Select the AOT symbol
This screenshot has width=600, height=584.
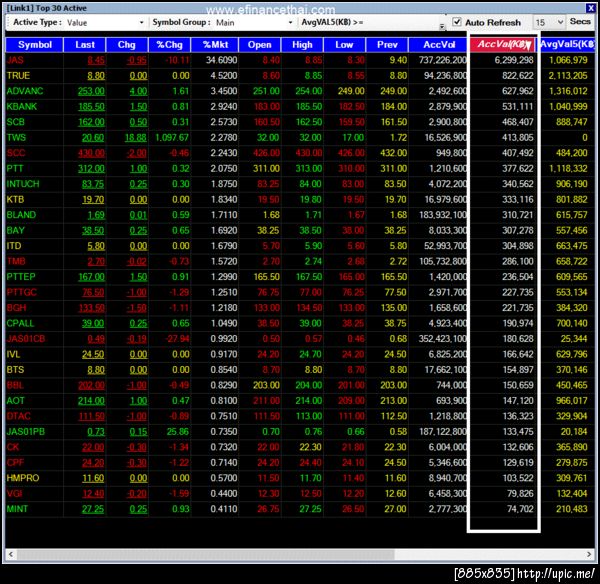point(15,401)
